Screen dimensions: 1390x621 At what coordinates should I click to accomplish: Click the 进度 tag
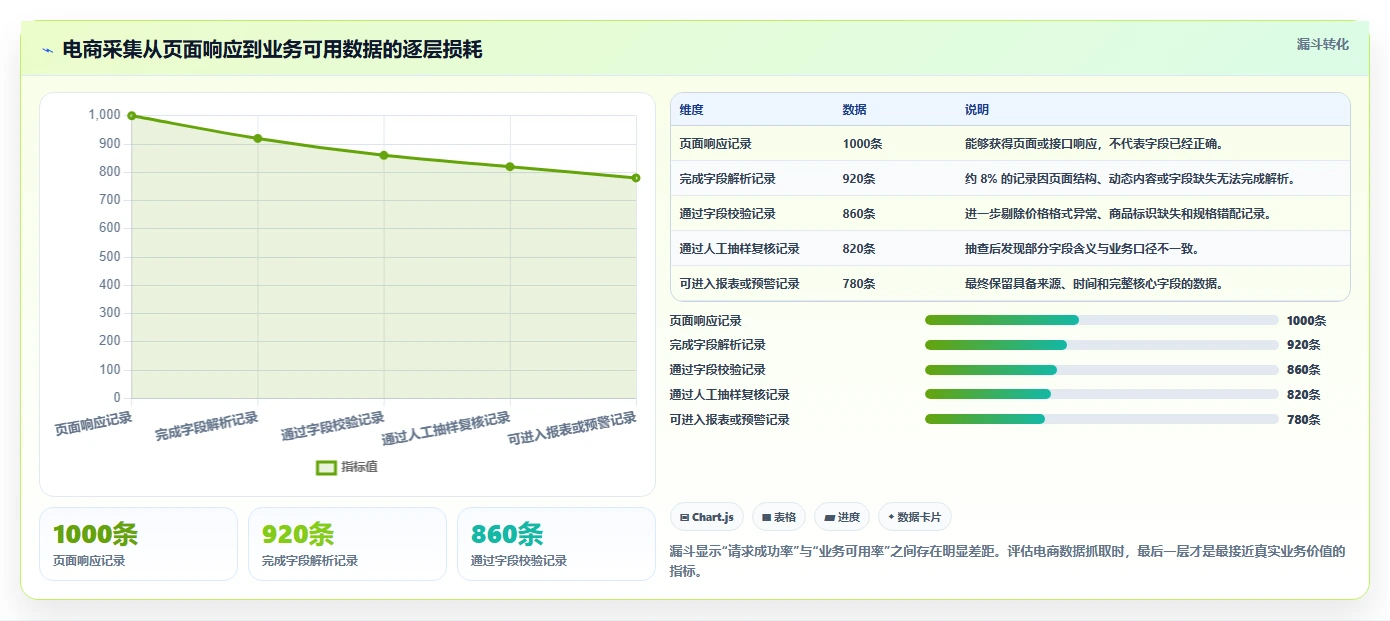coord(842,517)
